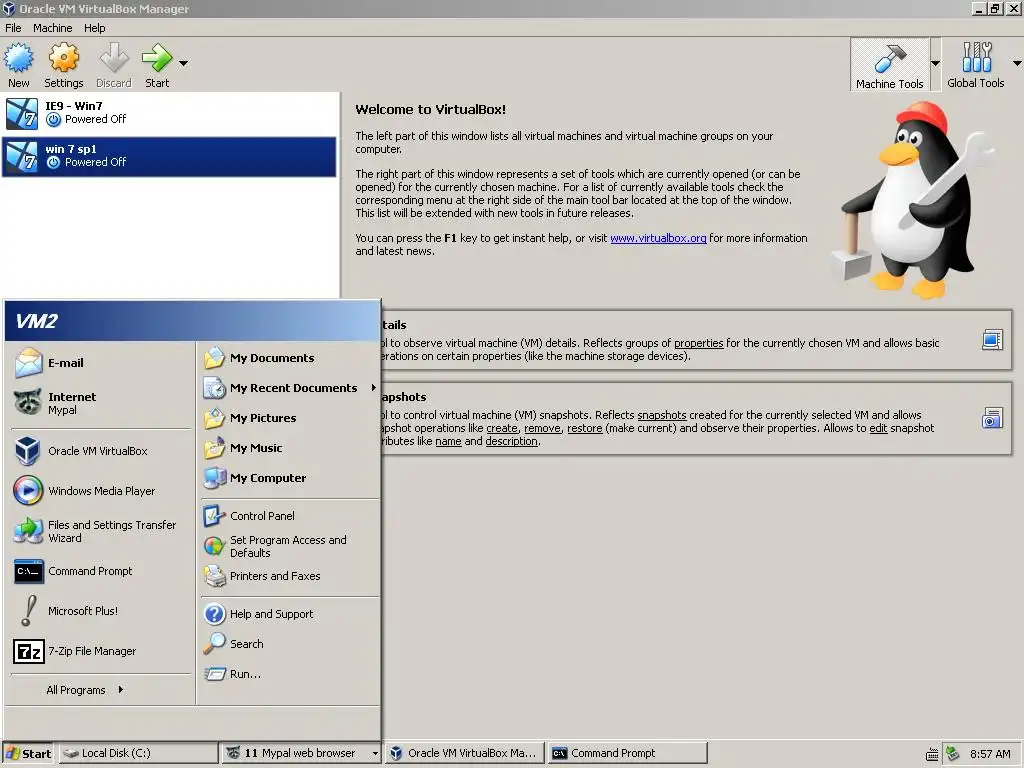Switch to Command Prompt taskbar button
The image size is (1024, 768).
point(628,753)
